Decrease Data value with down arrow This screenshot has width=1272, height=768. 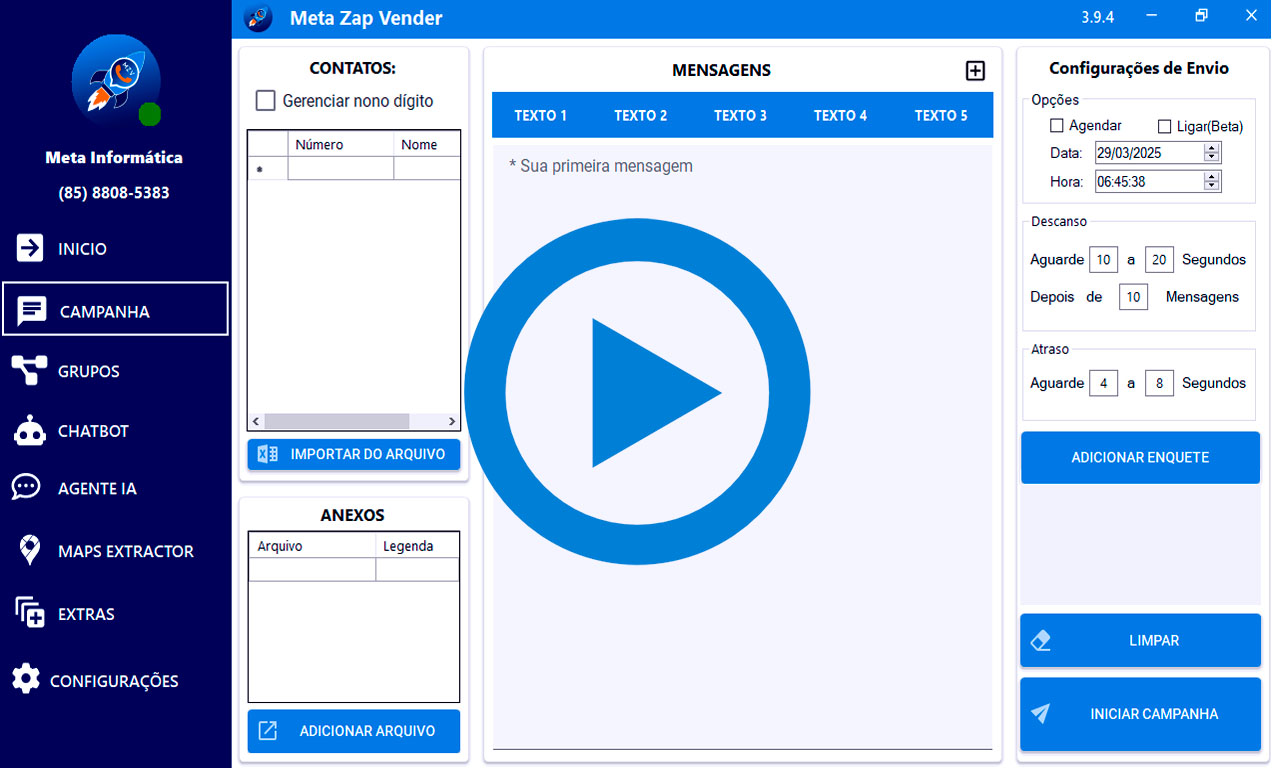click(1212, 158)
